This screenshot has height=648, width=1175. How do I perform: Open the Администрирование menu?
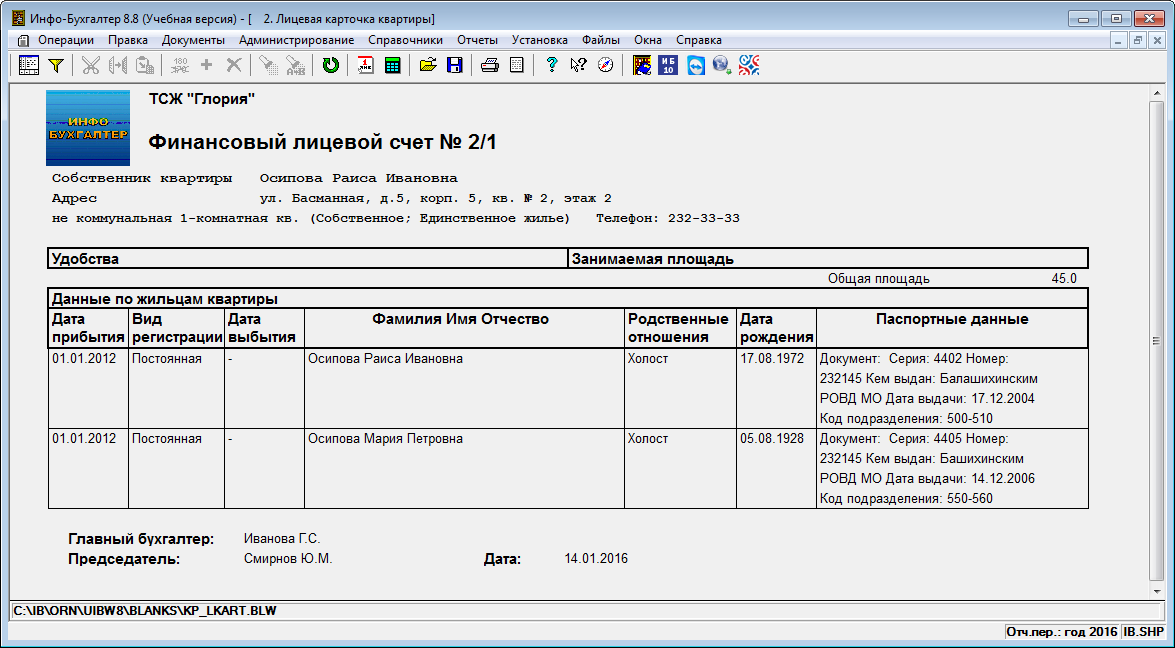pyautogui.click(x=297, y=40)
